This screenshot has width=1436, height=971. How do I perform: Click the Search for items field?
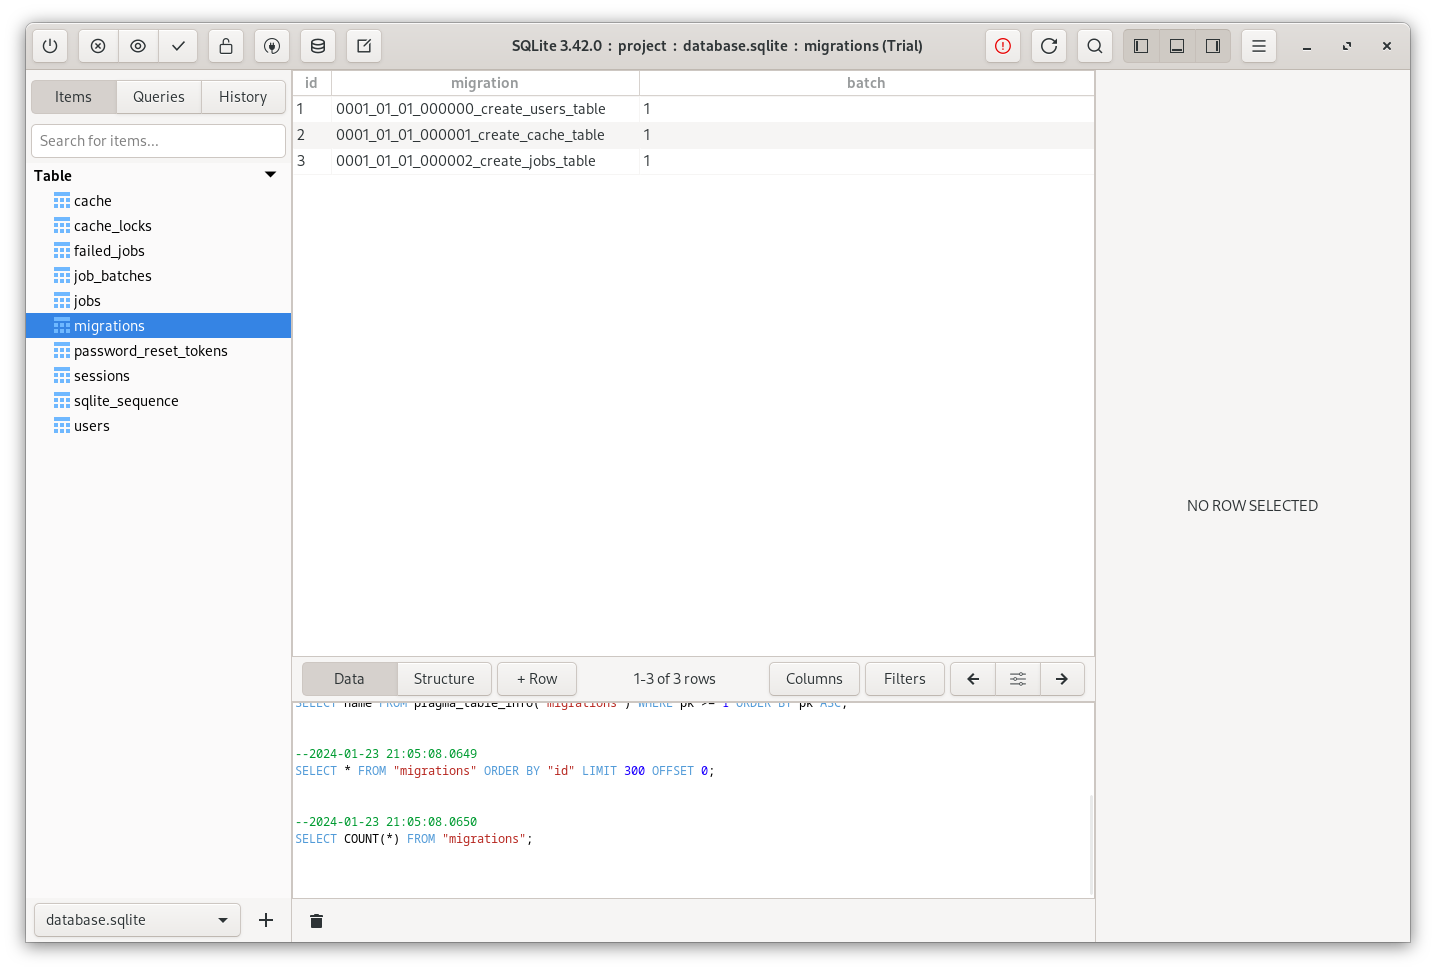pos(158,141)
